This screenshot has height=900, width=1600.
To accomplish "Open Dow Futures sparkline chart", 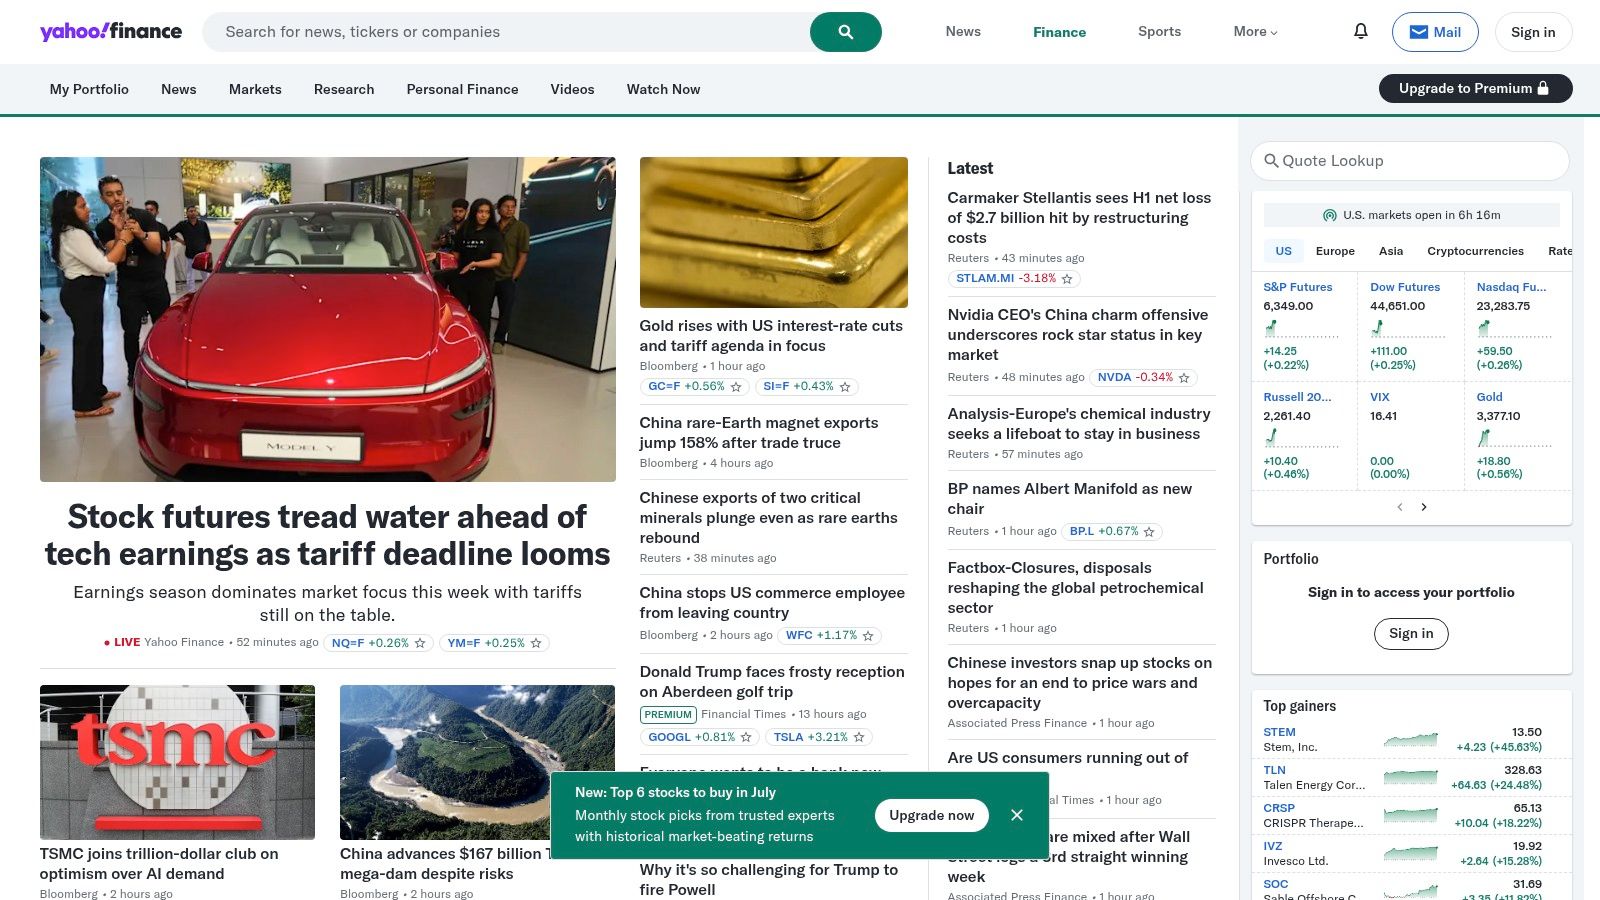I will pos(1407,328).
